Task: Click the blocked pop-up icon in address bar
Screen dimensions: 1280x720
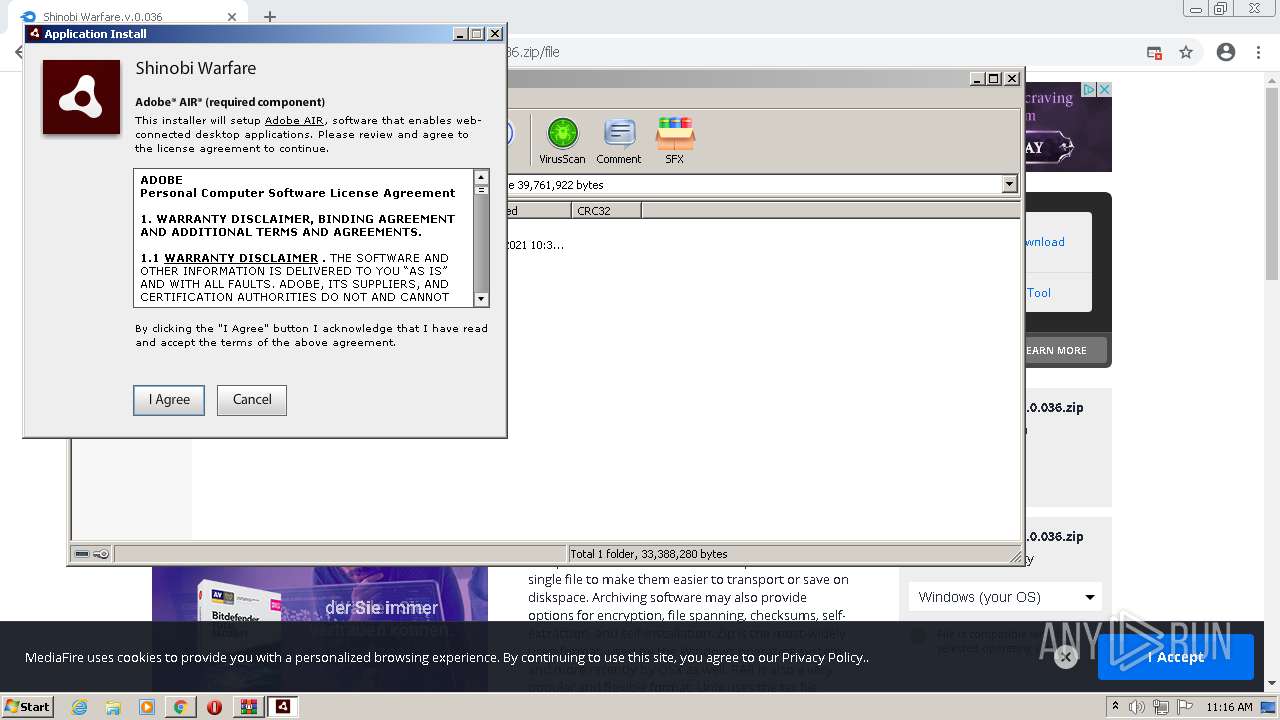Action: pyautogui.click(x=1154, y=52)
